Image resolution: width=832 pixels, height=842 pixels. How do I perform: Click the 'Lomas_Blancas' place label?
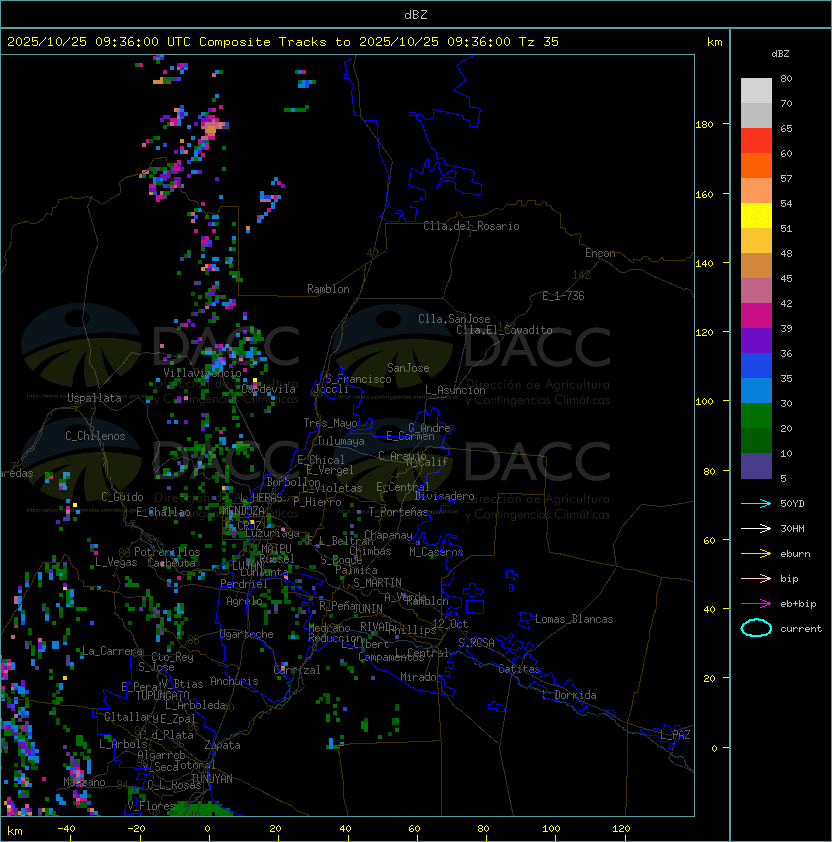click(574, 619)
